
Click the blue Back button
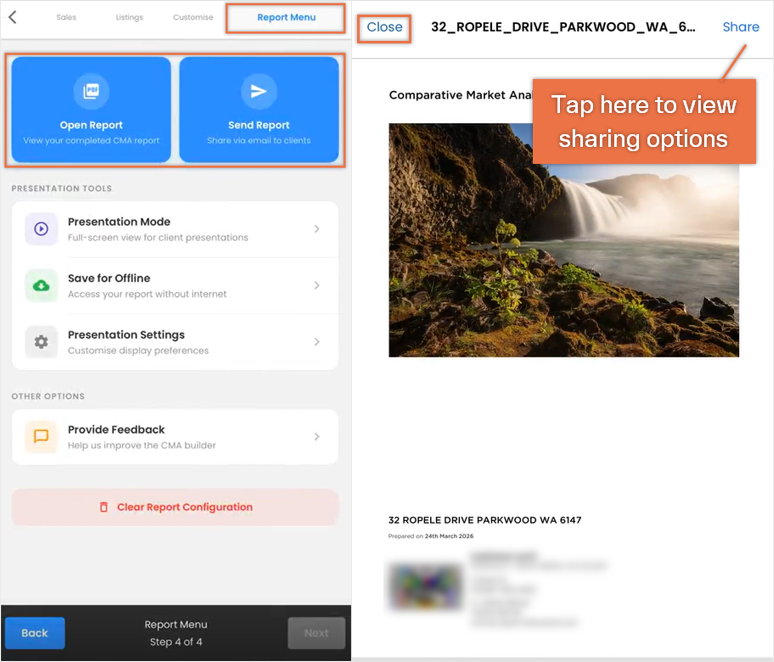[x=35, y=633]
